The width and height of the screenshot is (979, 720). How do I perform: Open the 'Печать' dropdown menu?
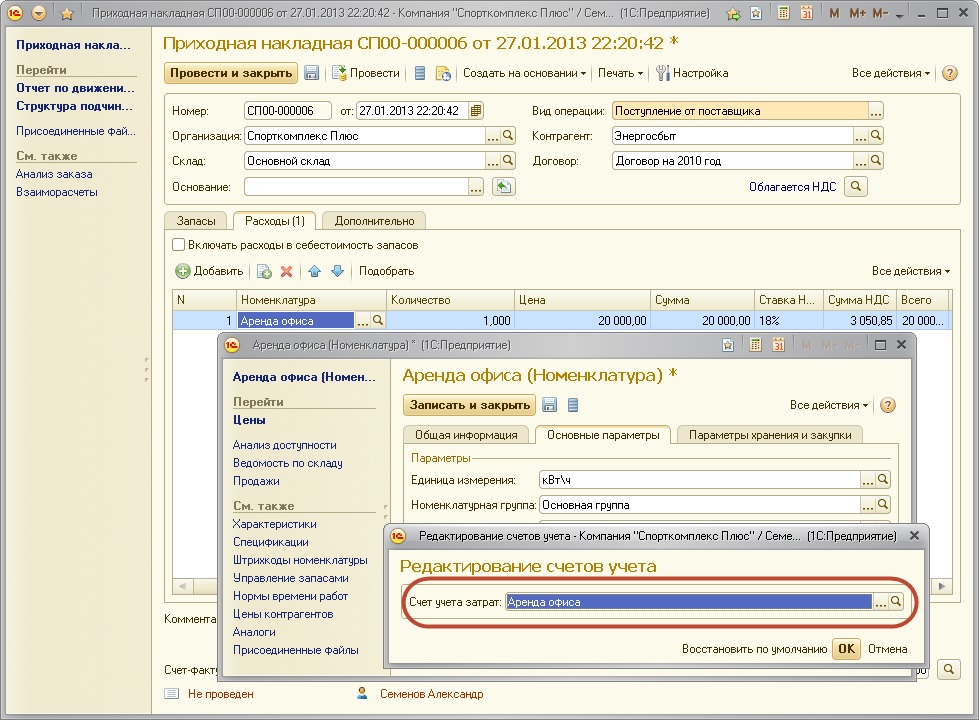point(620,73)
